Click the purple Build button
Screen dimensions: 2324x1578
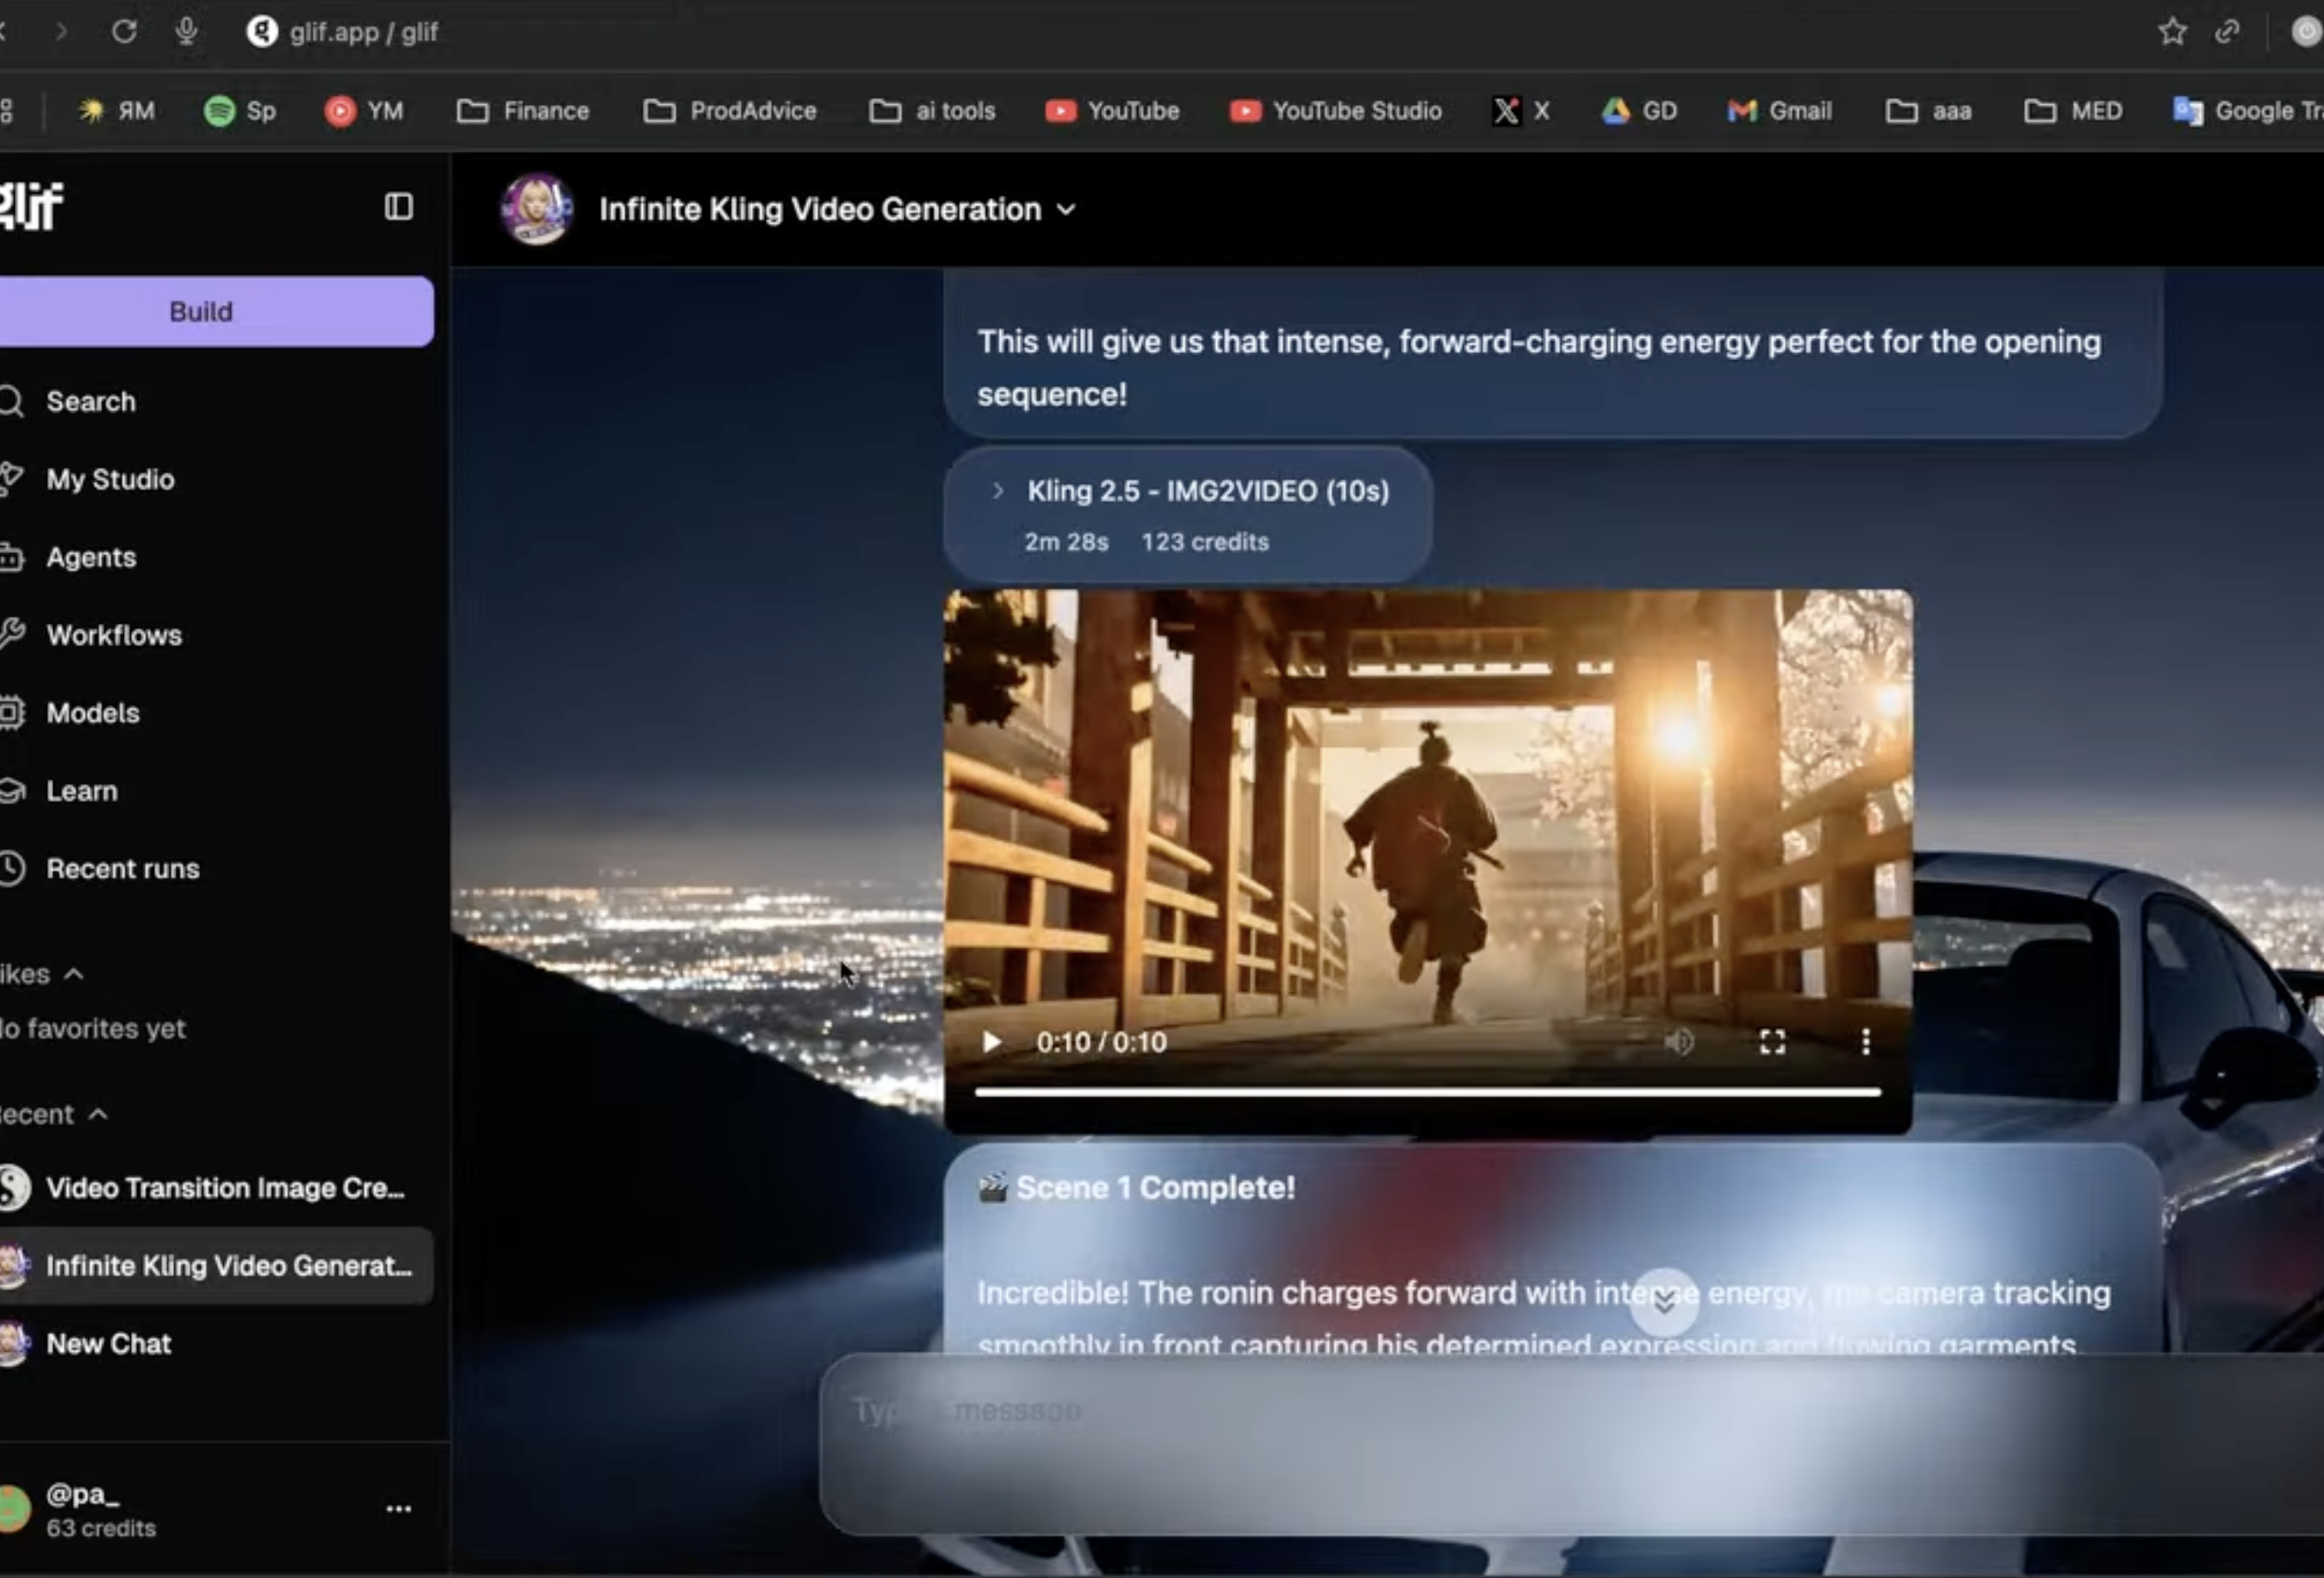point(200,312)
